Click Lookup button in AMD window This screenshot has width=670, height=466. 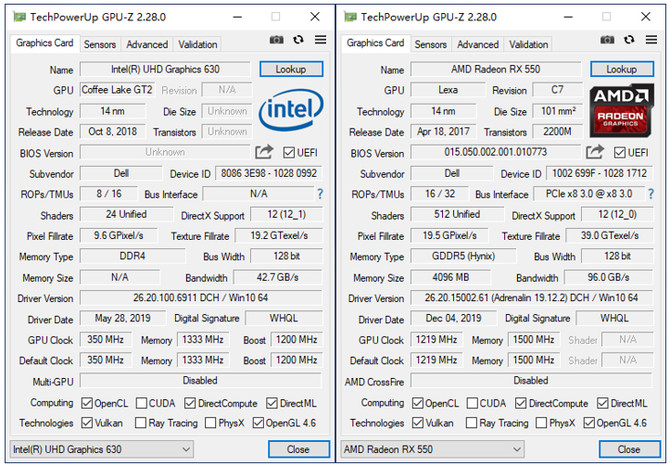pos(622,69)
